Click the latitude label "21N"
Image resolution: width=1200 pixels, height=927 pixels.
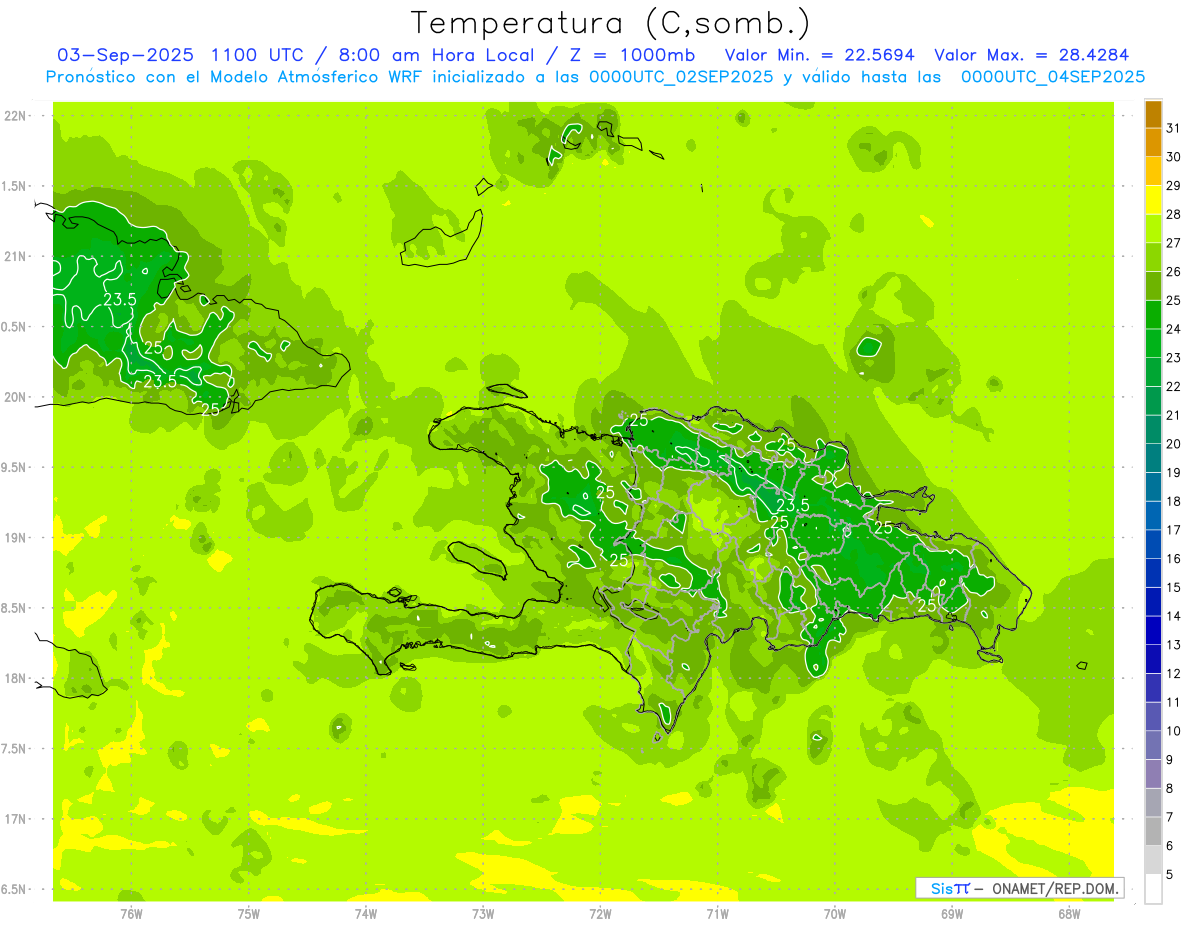(17, 256)
